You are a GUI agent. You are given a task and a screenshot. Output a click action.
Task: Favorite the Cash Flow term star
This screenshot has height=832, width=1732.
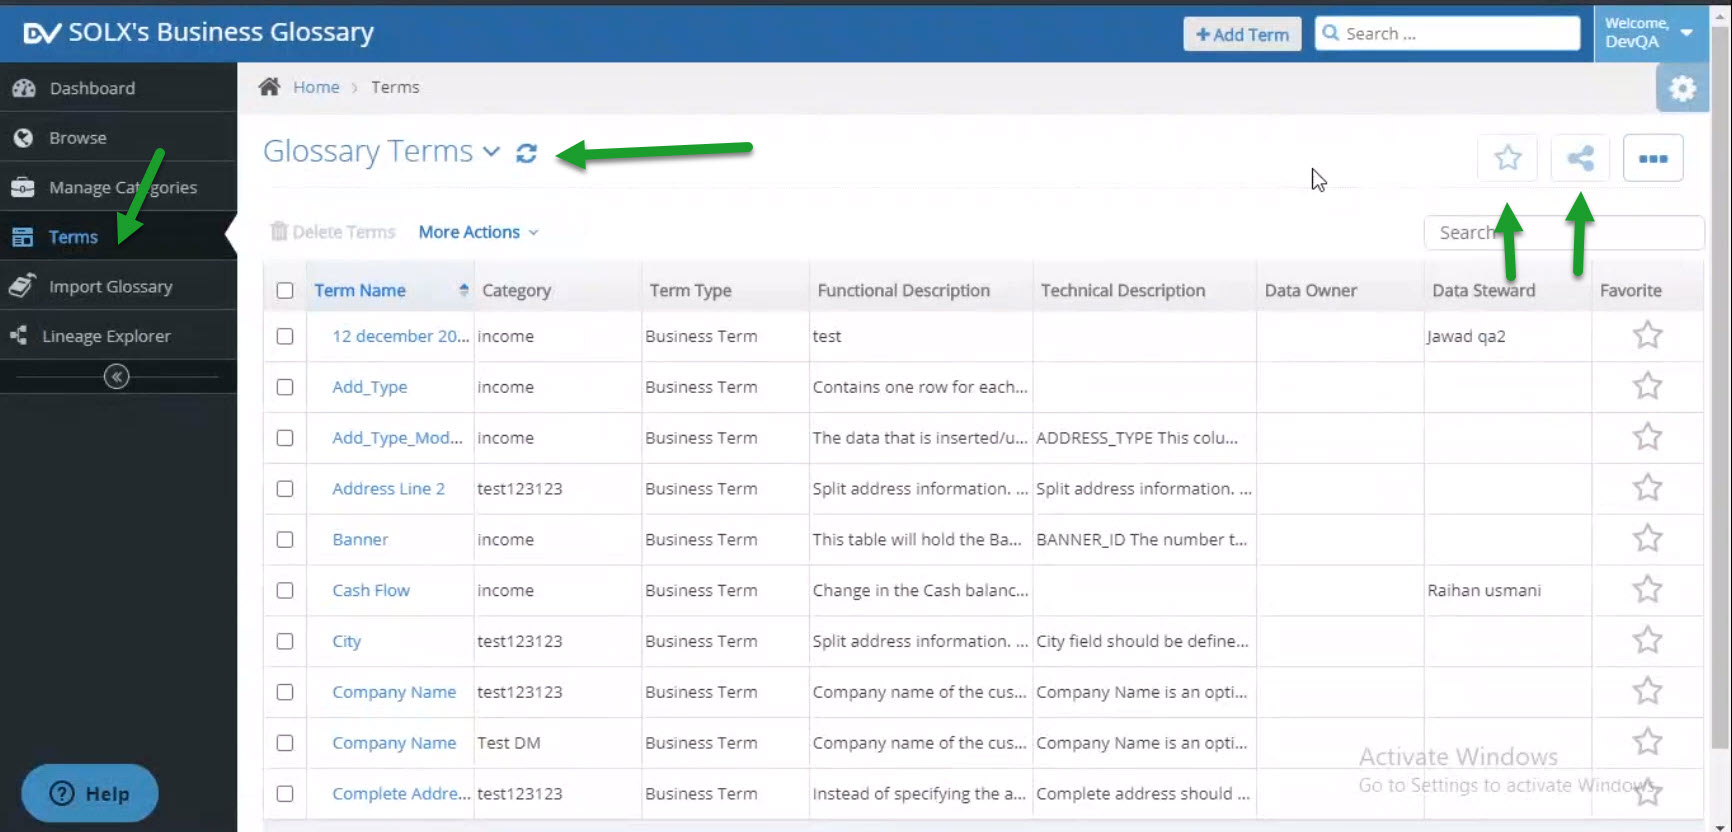pos(1647,590)
